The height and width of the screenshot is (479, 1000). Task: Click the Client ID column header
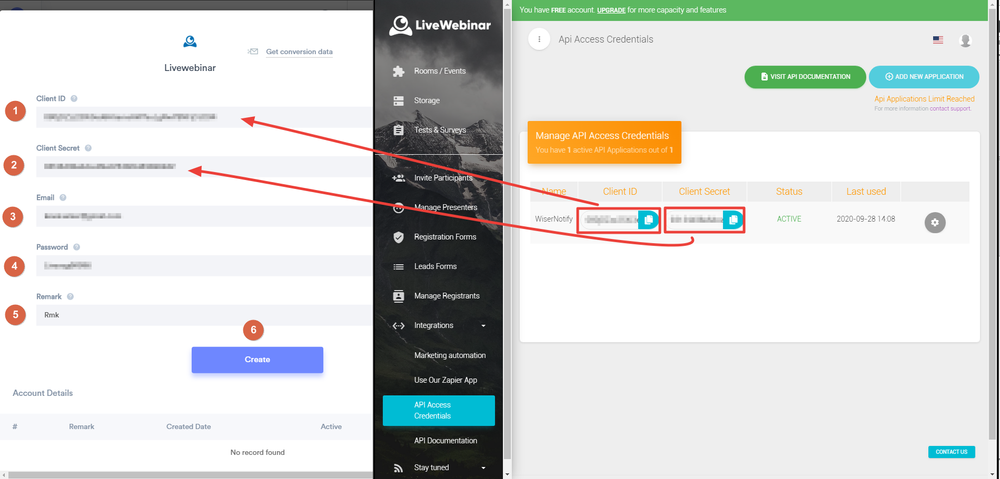pos(620,191)
